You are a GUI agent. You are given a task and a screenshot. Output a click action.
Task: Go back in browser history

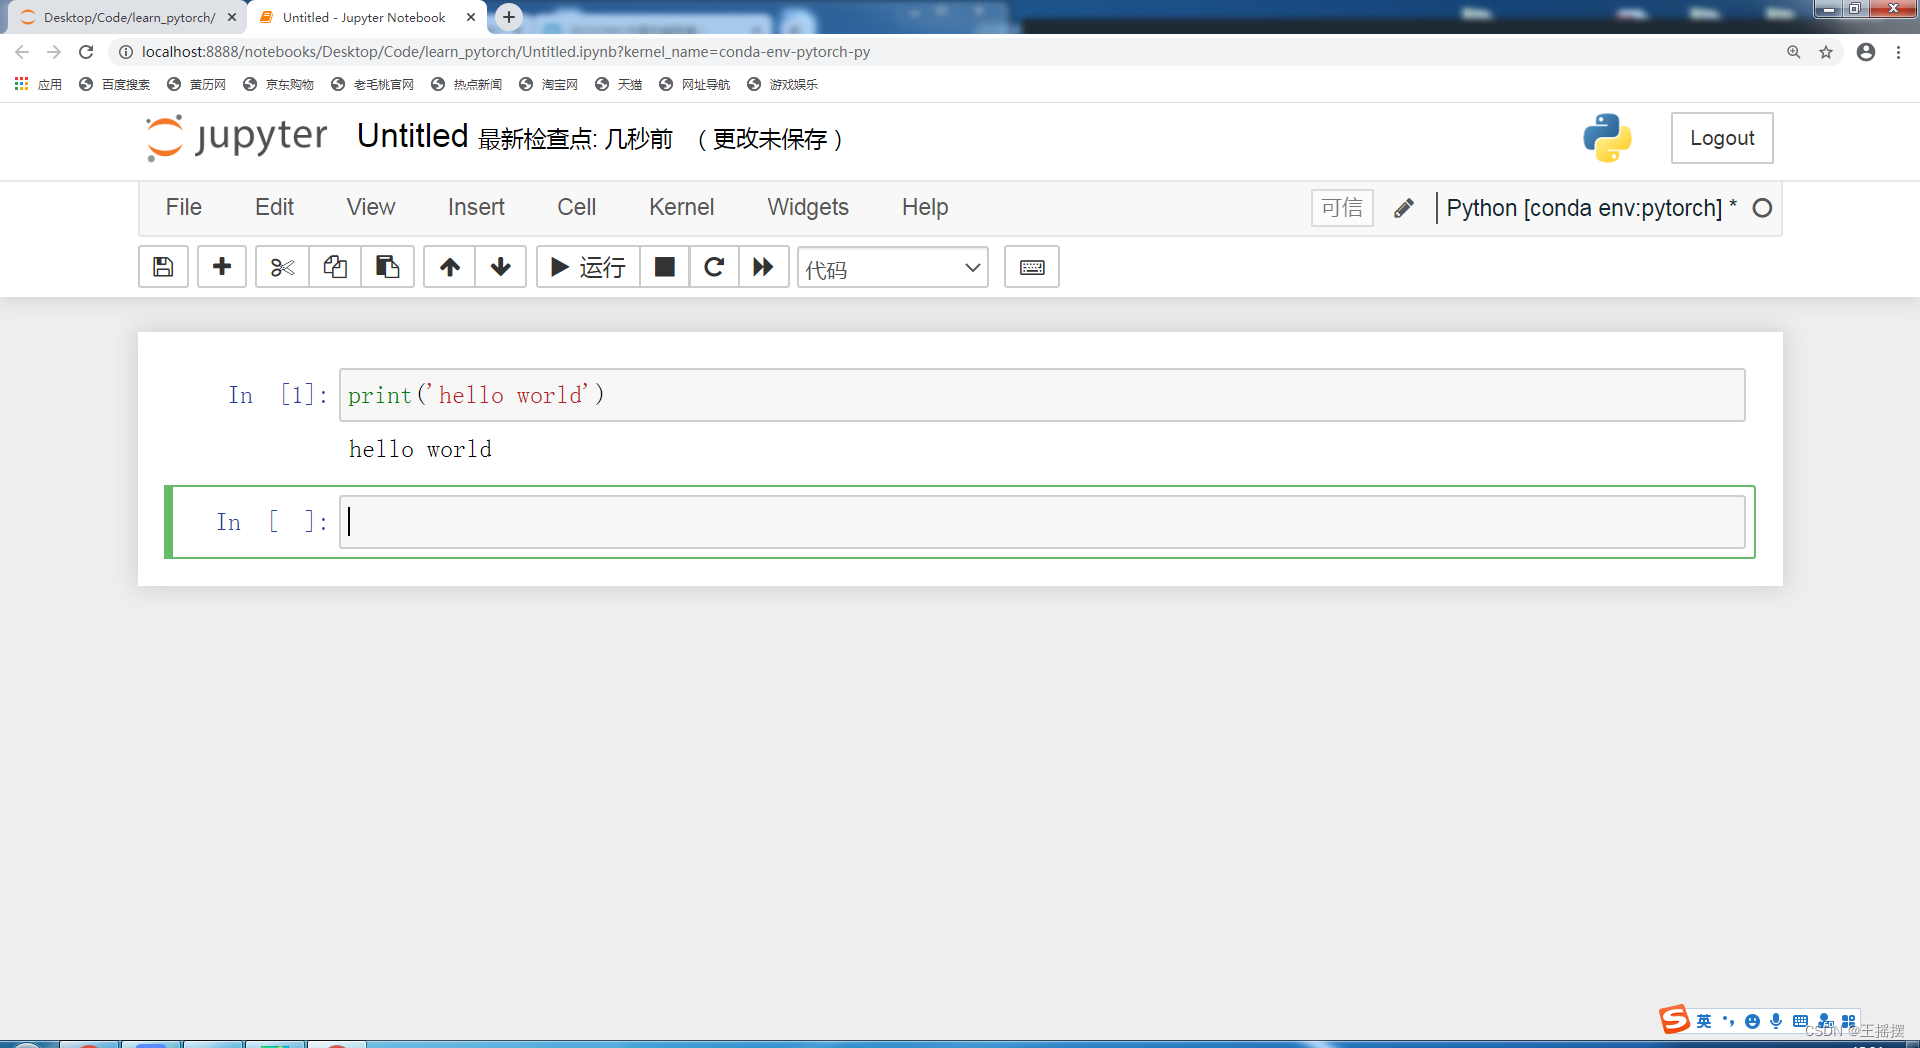coord(22,52)
